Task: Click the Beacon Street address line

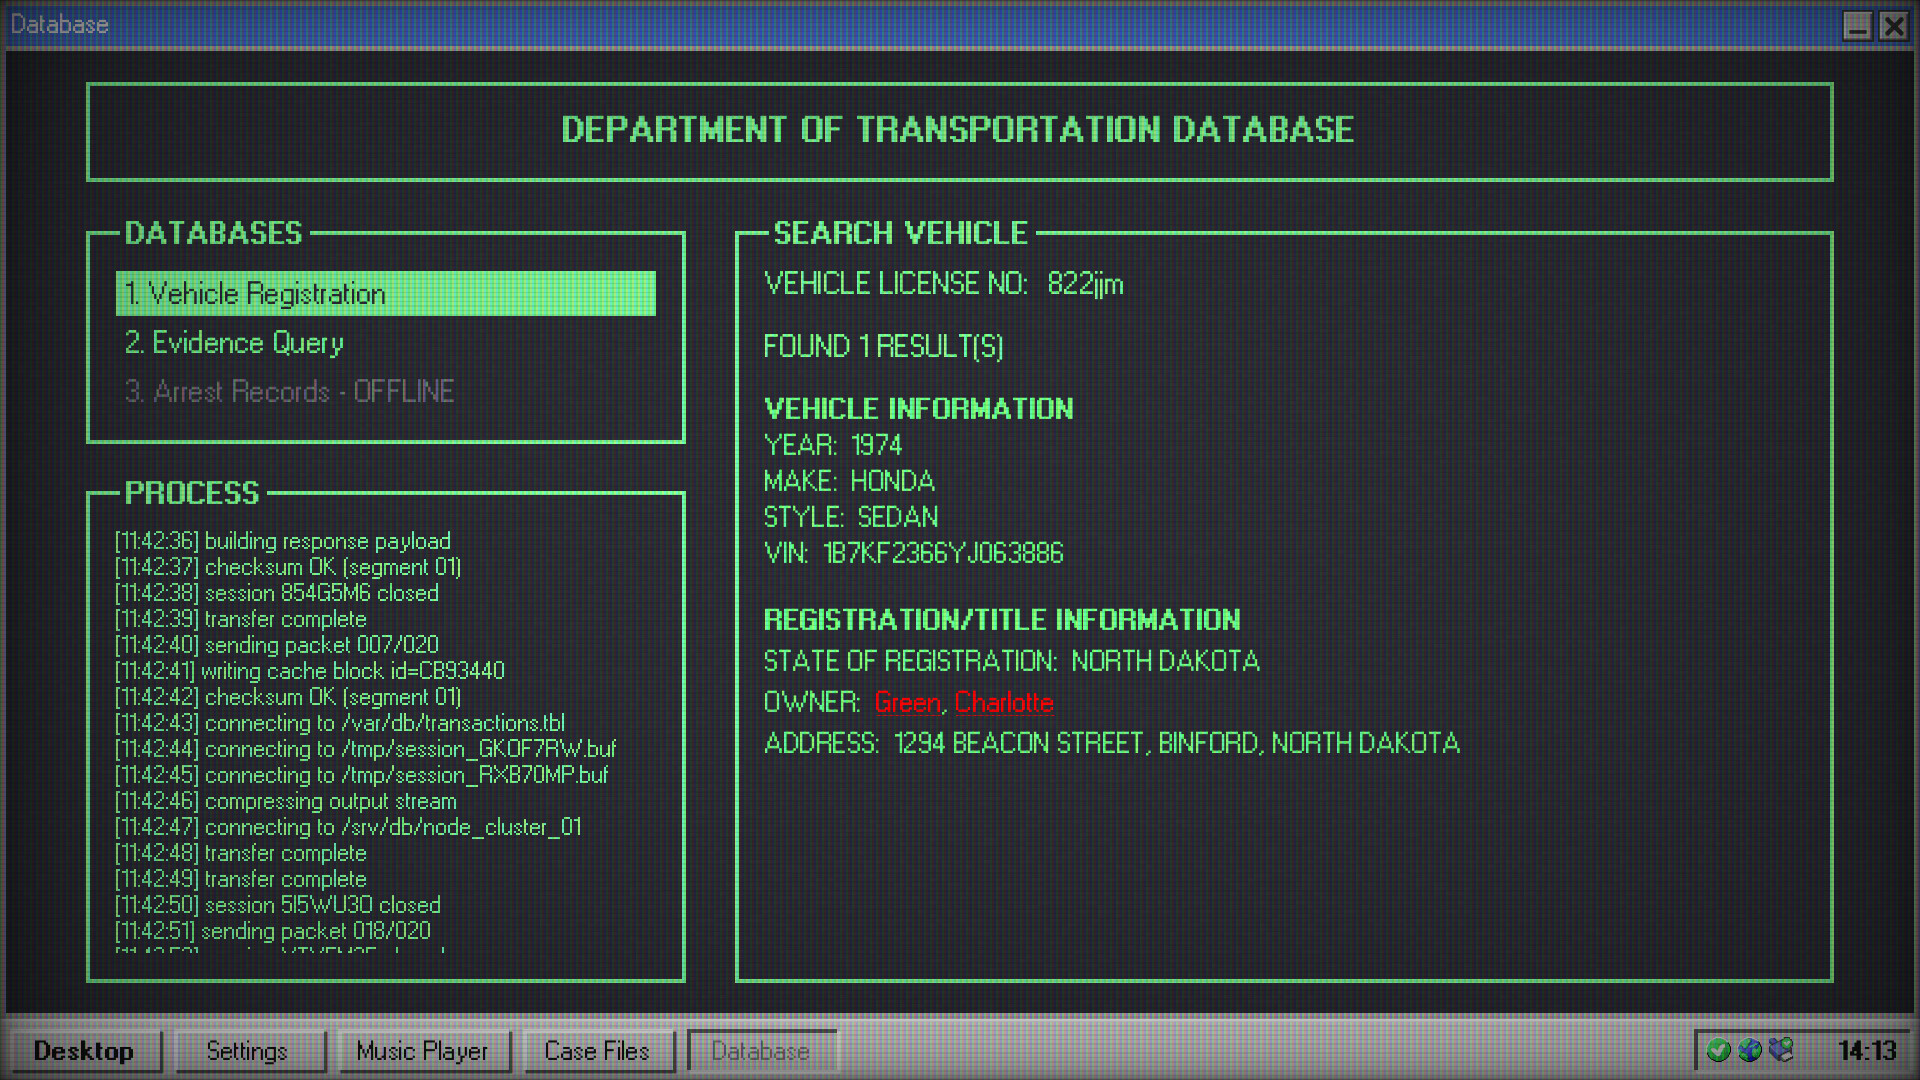Action: [1176, 743]
